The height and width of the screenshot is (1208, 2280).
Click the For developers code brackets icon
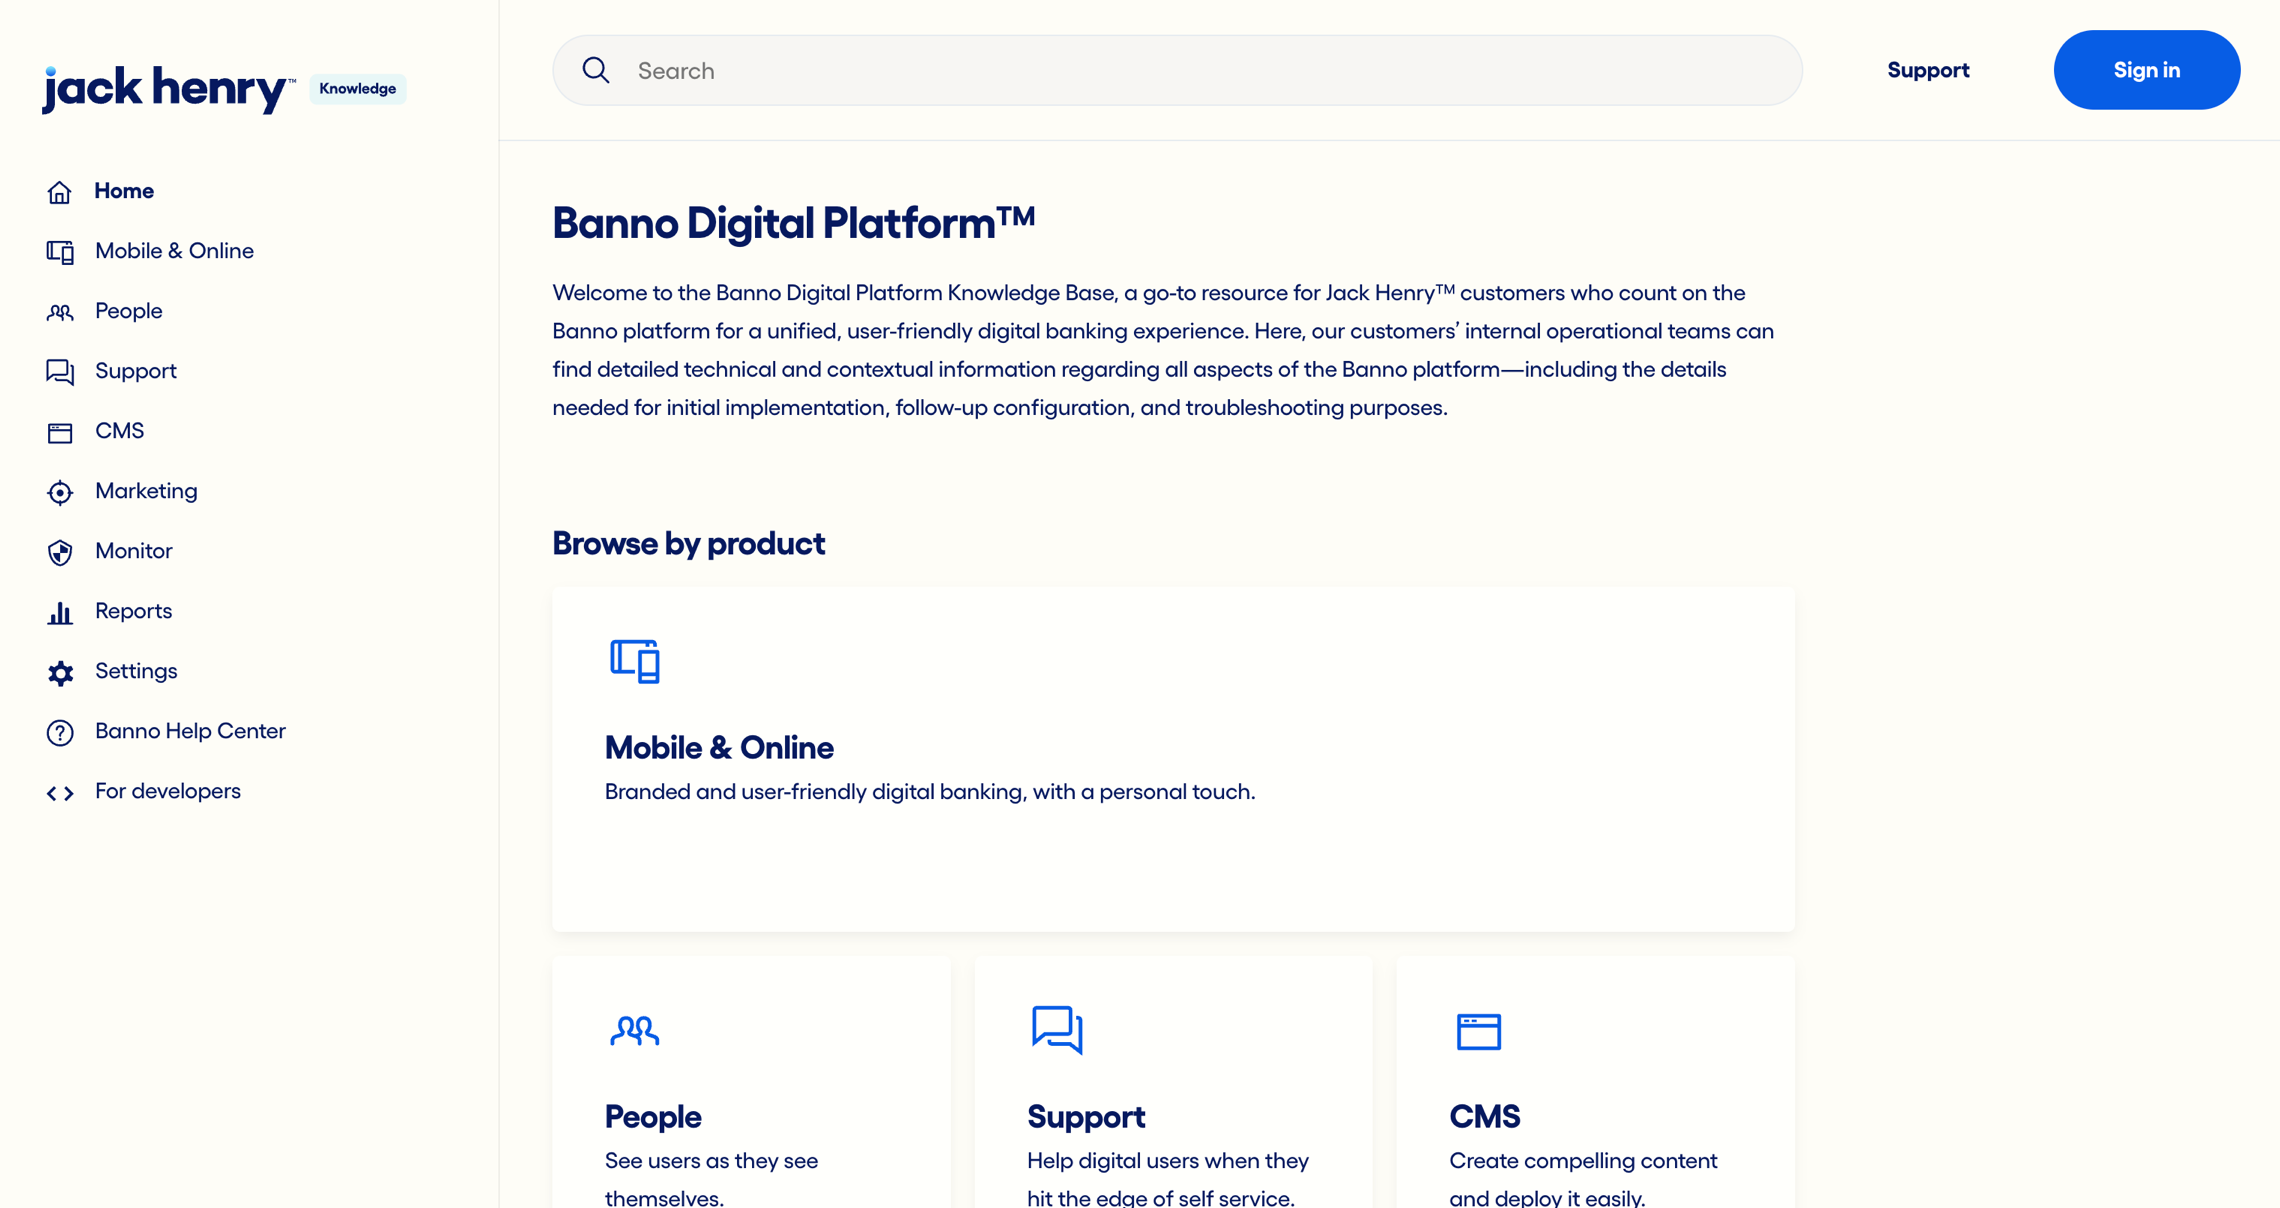(x=60, y=793)
